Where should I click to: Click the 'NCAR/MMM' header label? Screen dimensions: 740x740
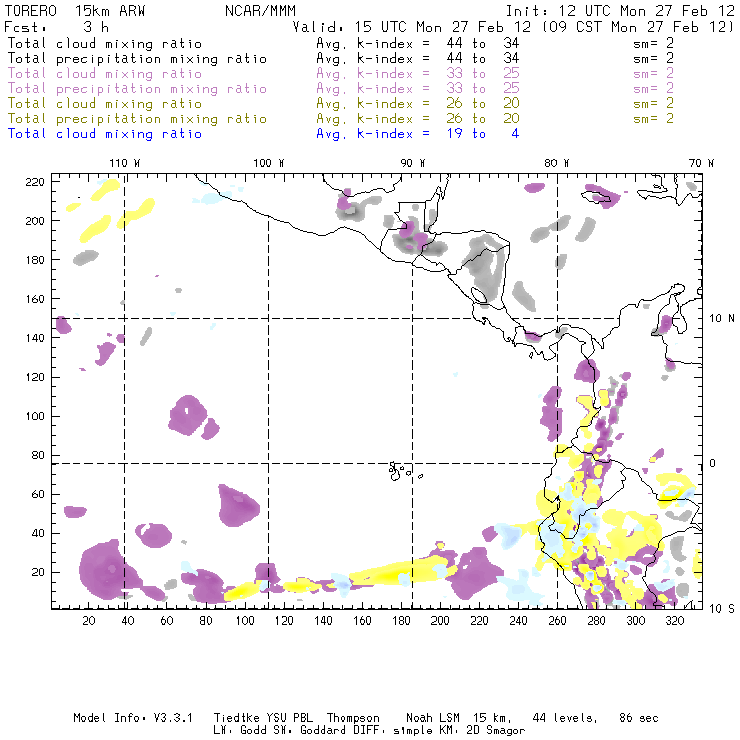260,11
